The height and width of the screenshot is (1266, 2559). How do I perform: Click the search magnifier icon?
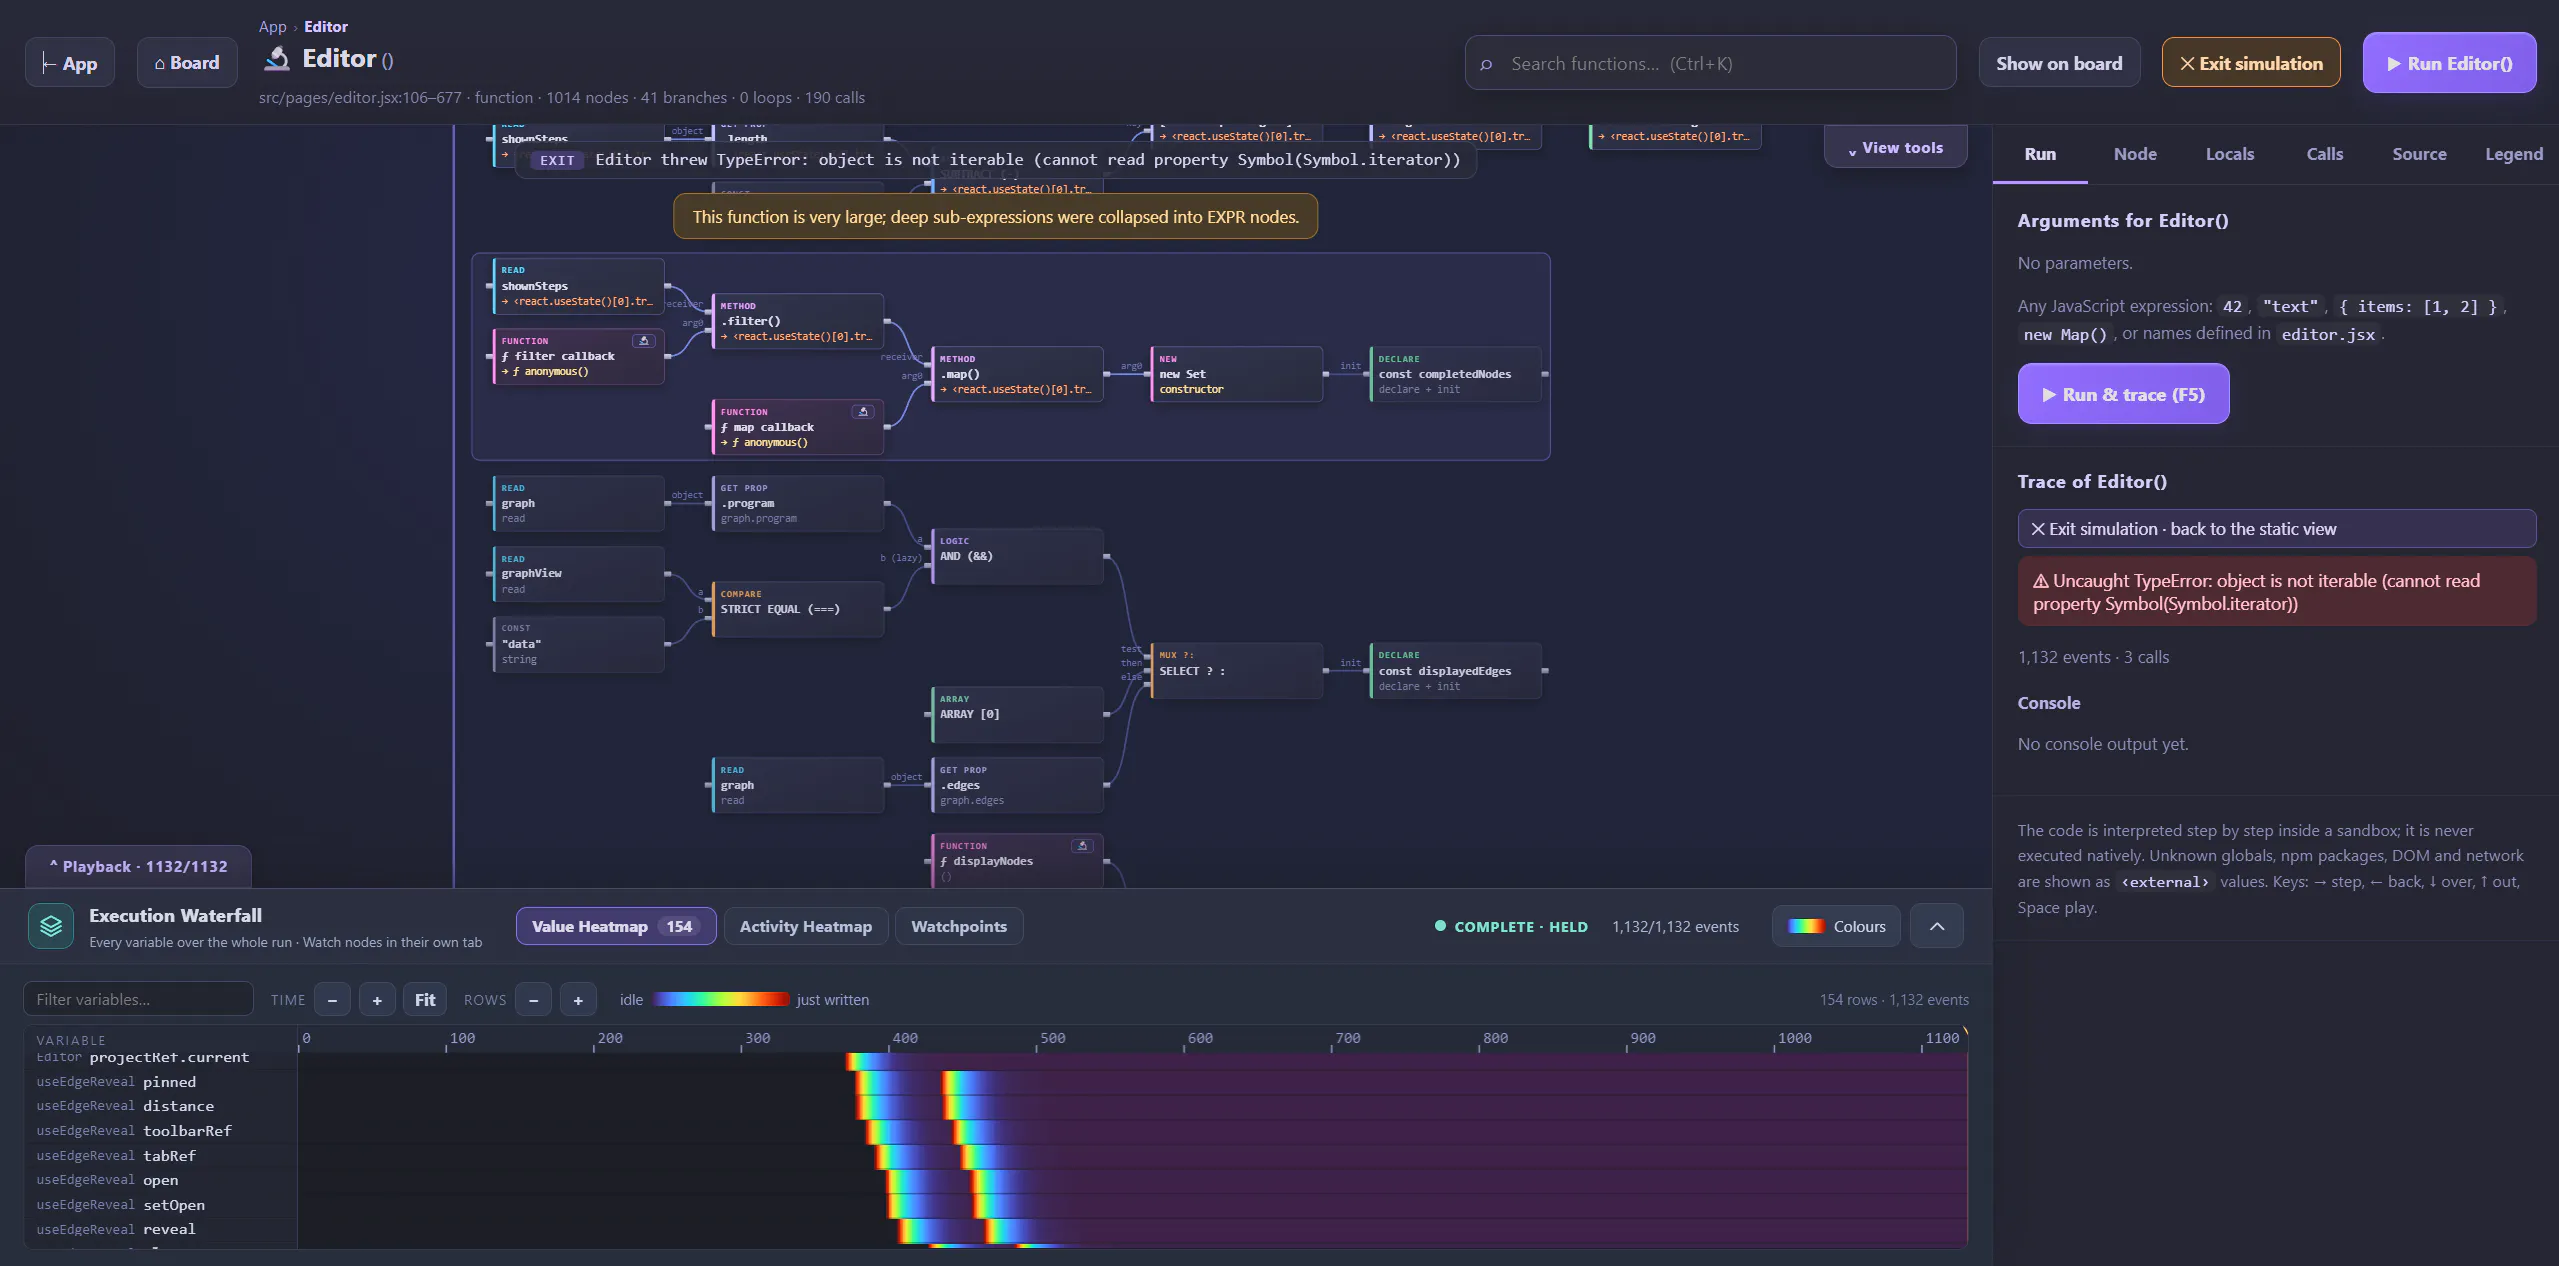point(1486,64)
